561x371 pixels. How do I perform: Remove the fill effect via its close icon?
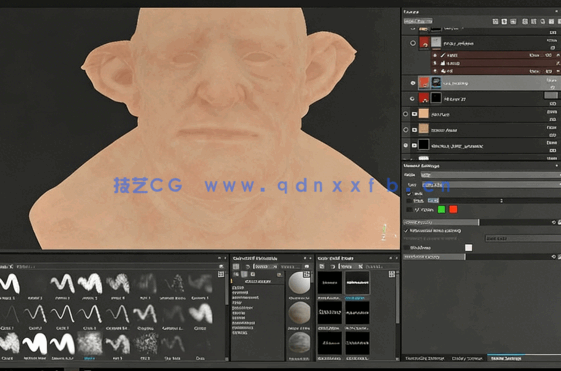(558, 71)
